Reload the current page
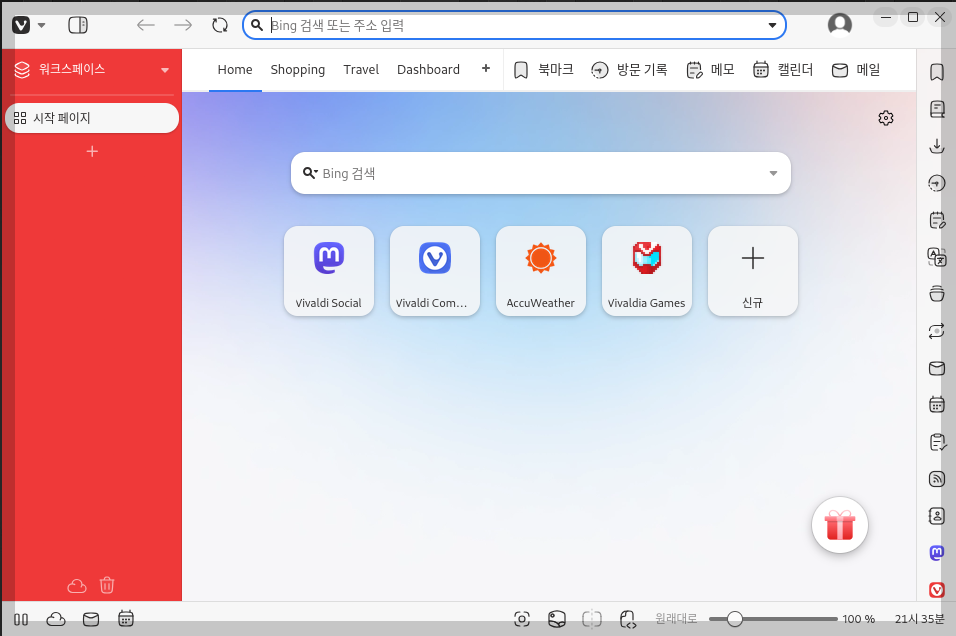 pos(220,25)
